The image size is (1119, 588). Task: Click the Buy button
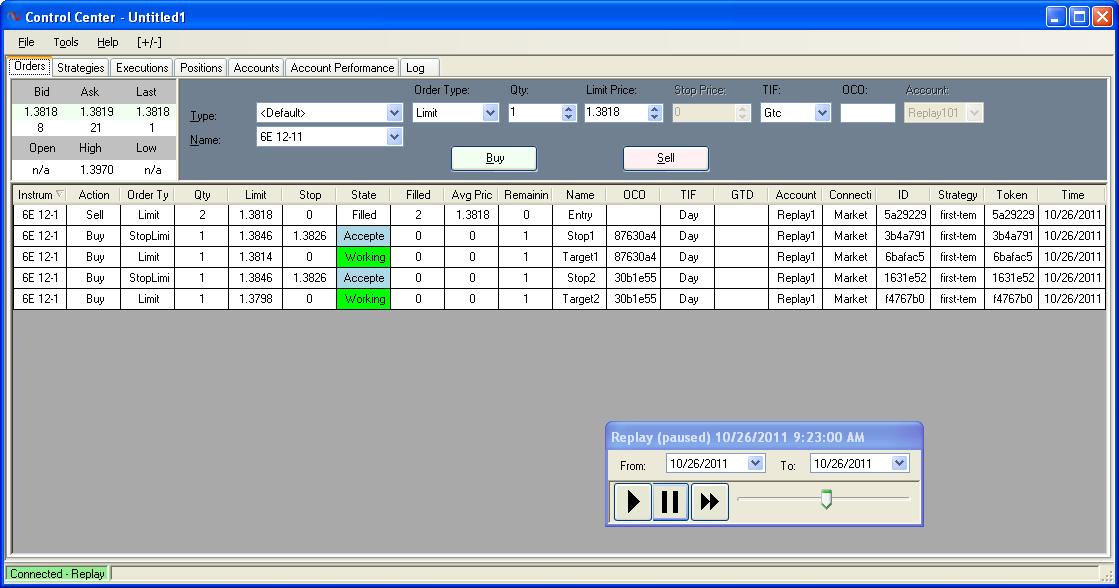(x=494, y=158)
